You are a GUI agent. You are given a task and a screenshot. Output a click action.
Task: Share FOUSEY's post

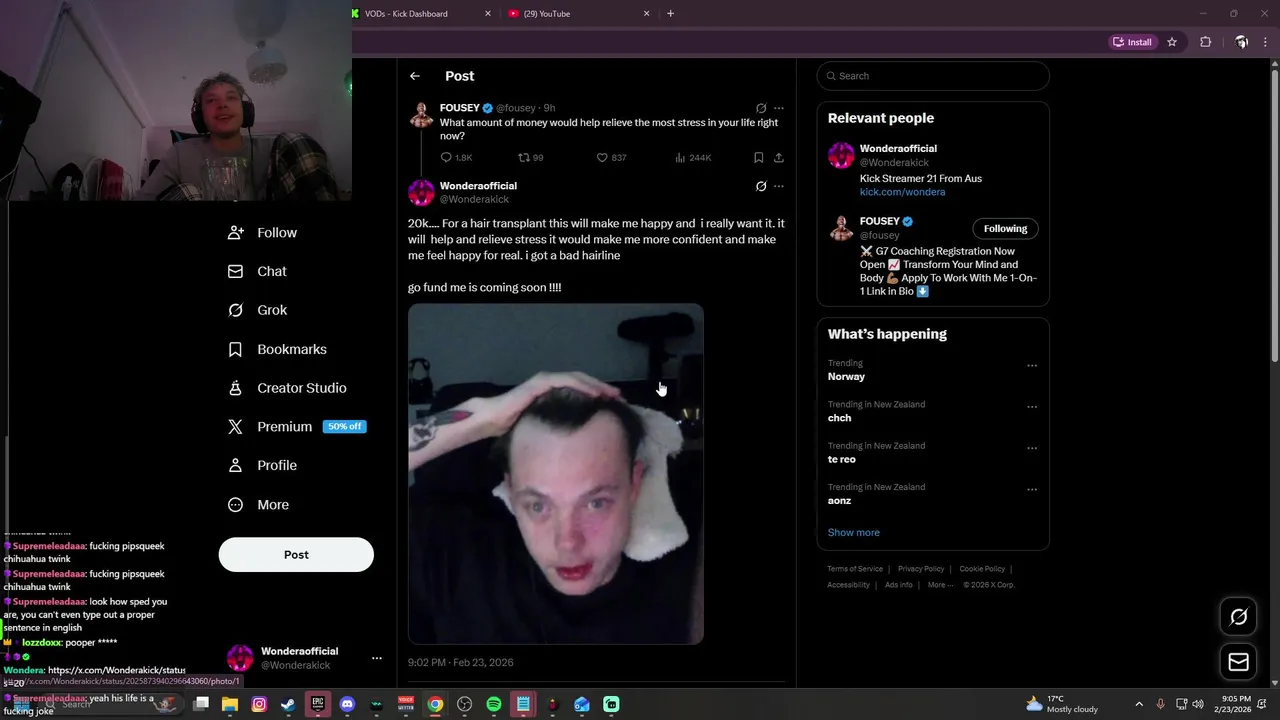point(779,158)
